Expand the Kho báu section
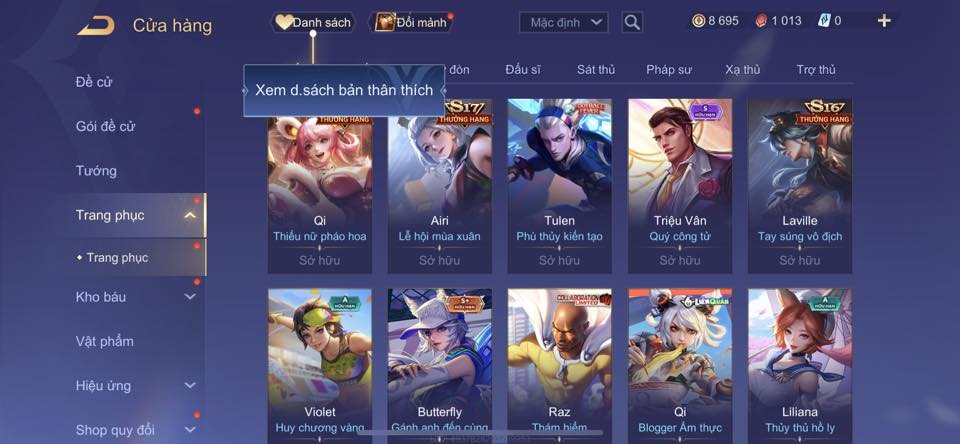The height and width of the screenshot is (444, 960). point(190,296)
